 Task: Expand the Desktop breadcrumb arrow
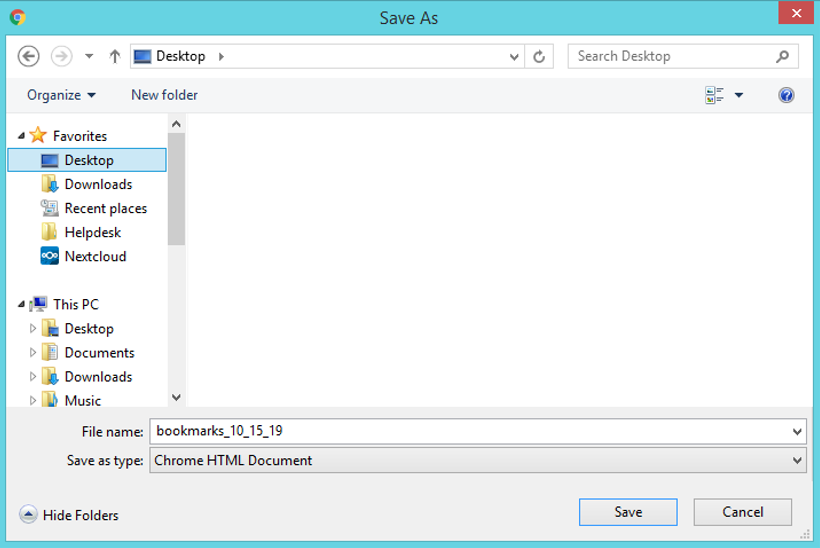click(x=221, y=56)
